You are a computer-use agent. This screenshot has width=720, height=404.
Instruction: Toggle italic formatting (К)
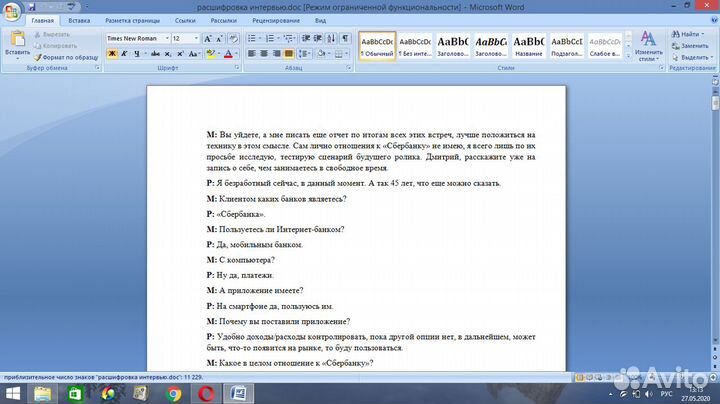(124, 54)
